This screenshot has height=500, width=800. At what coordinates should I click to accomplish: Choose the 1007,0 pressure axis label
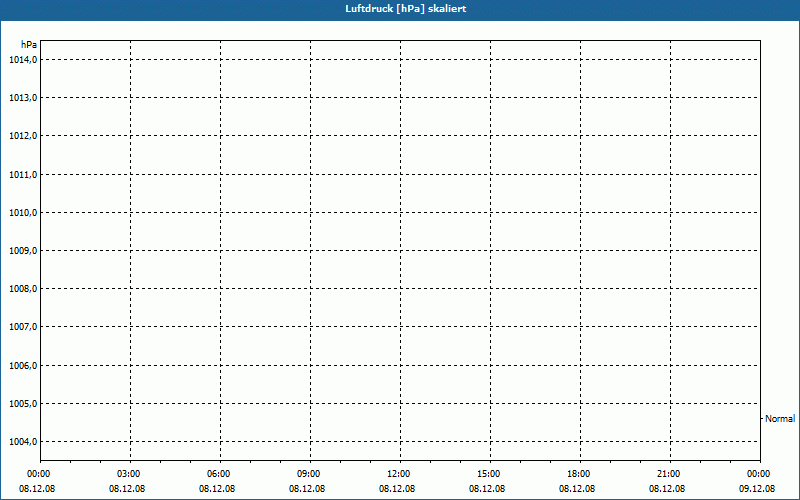coord(22,327)
